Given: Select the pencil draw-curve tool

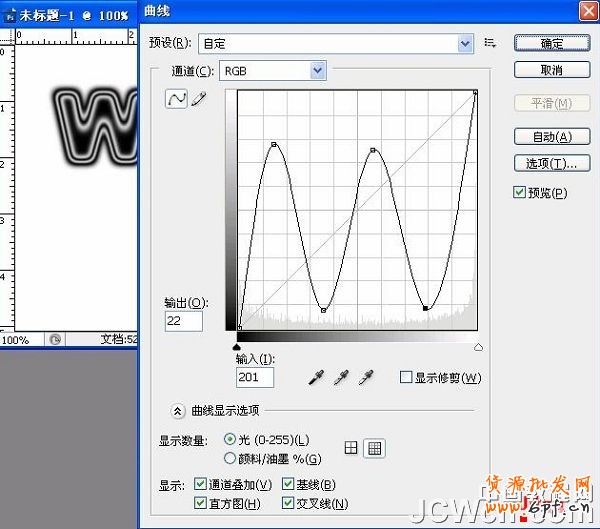Looking at the screenshot, I should pyautogui.click(x=198, y=100).
